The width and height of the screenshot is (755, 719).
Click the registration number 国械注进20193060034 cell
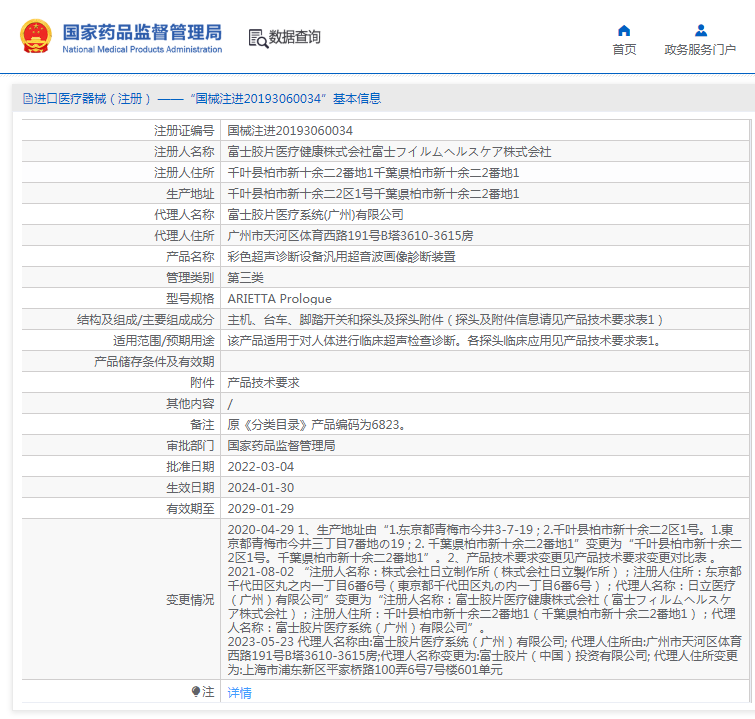click(x=290, y=130)
